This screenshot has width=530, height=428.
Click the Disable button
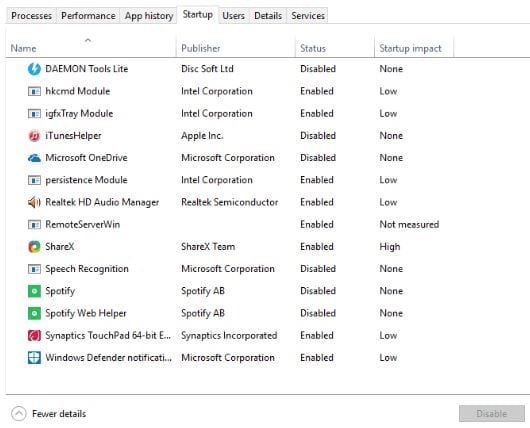(x=491, y=413)
